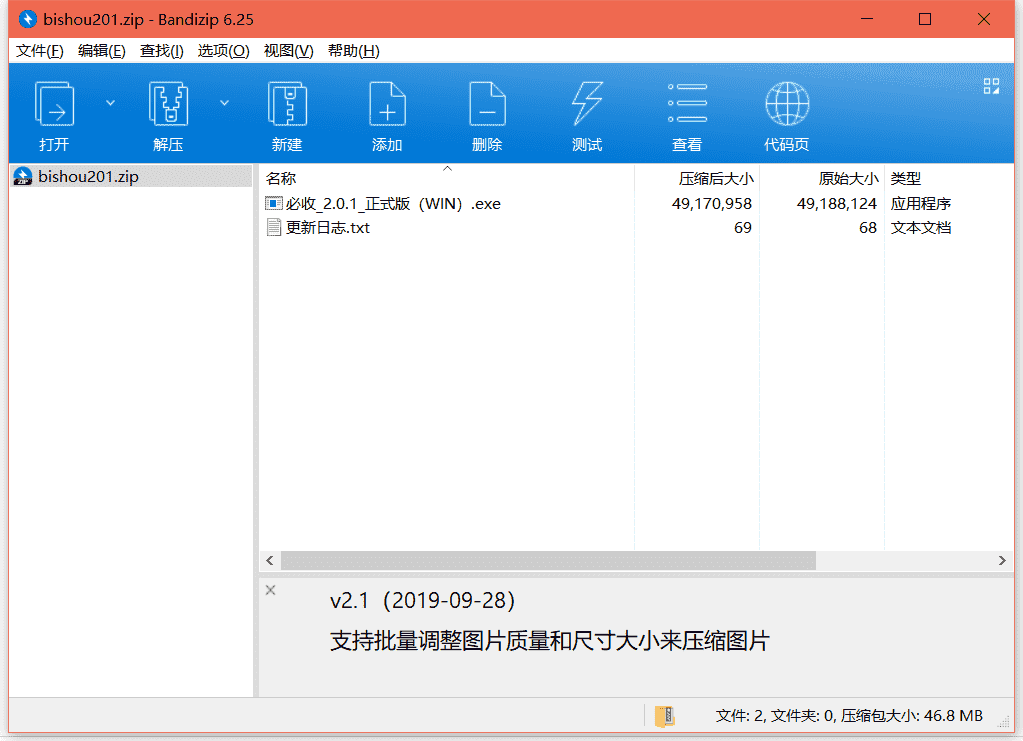Select the 更新日志.txt file
Viewport: 1023px width, 741px height.
coord(328,228)
